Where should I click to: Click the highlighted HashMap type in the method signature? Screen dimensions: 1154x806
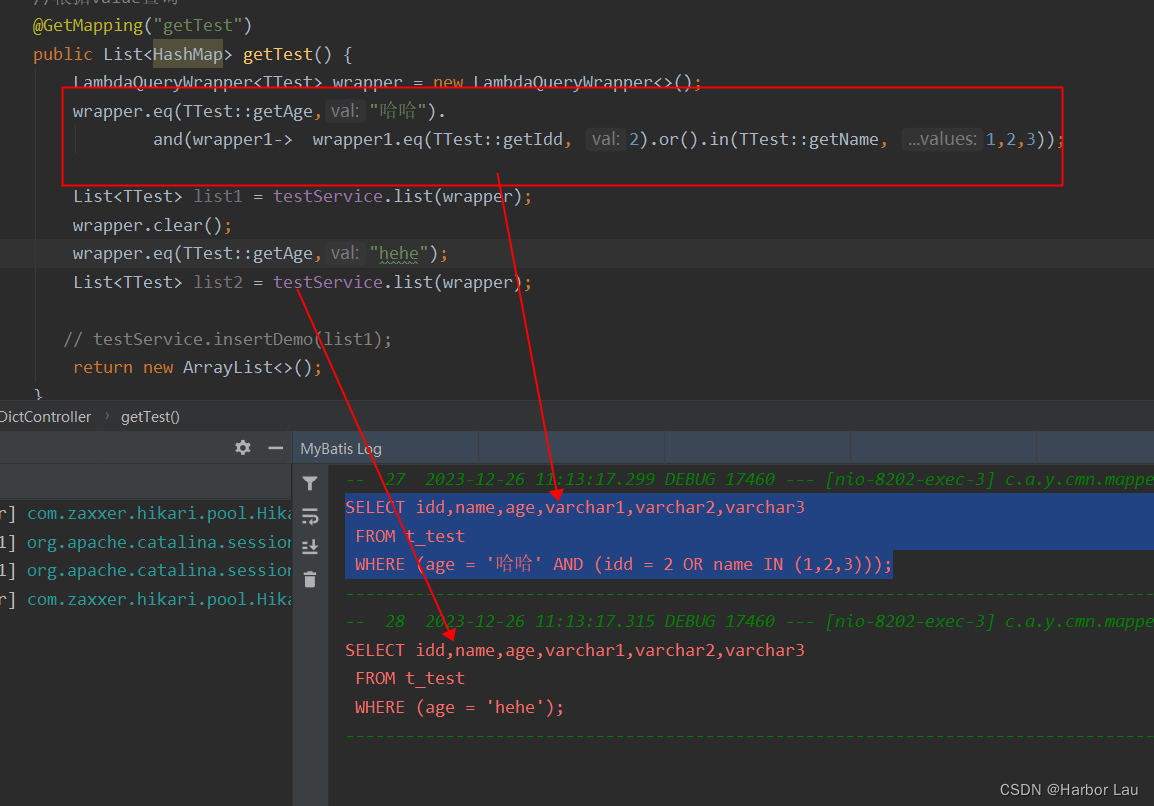tap(187, 54)
